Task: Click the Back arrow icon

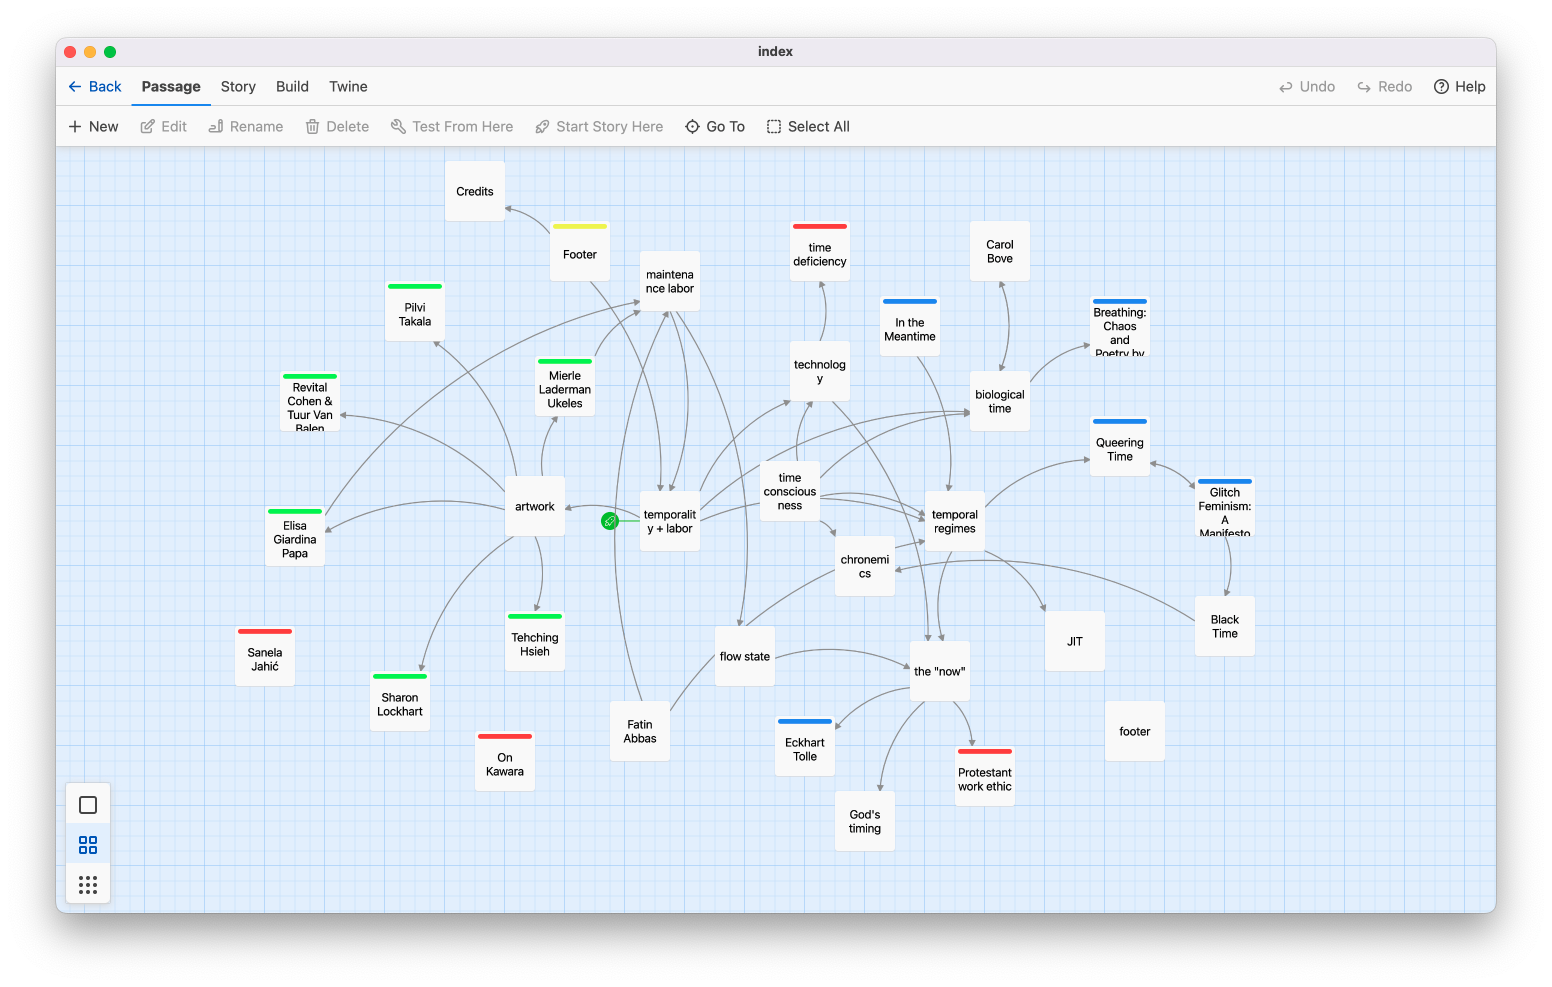Action: point(75,87)
